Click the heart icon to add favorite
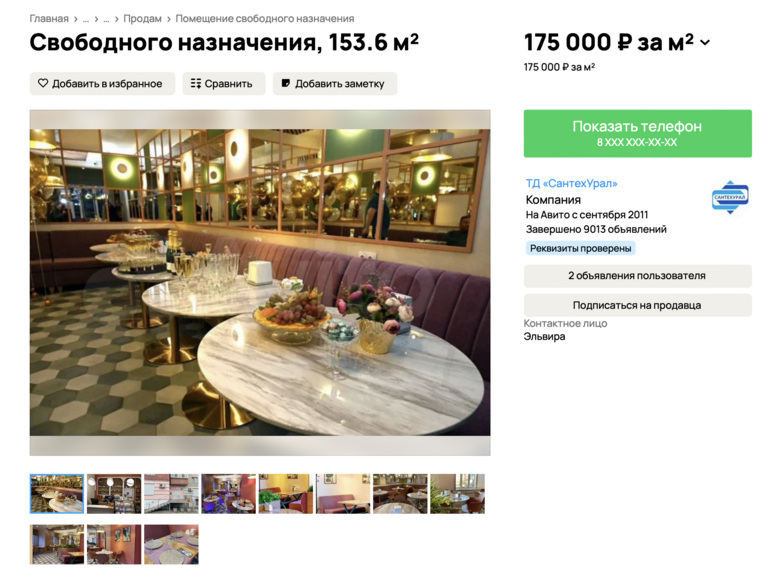This screenshot has height=572, width=760. point(43,83)
